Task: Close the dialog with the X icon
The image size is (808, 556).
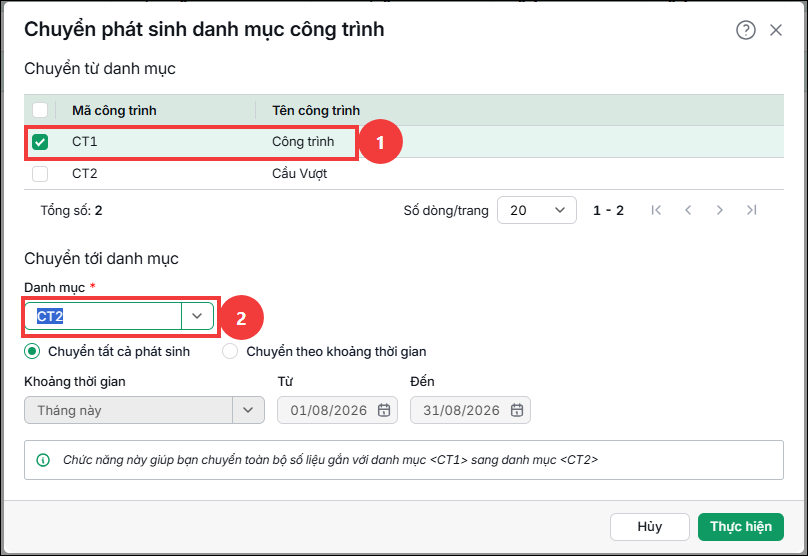Action: tap(776, 30)
